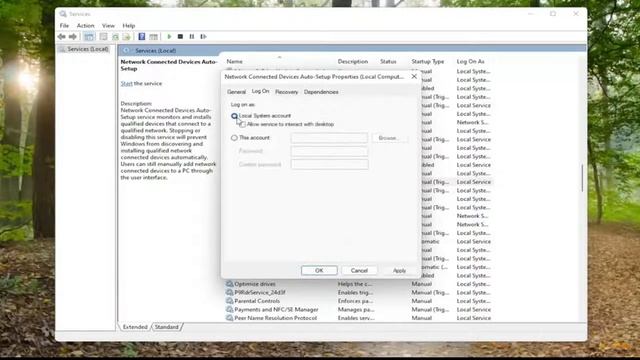Click the Services window title bar icon

pos(63,14)
